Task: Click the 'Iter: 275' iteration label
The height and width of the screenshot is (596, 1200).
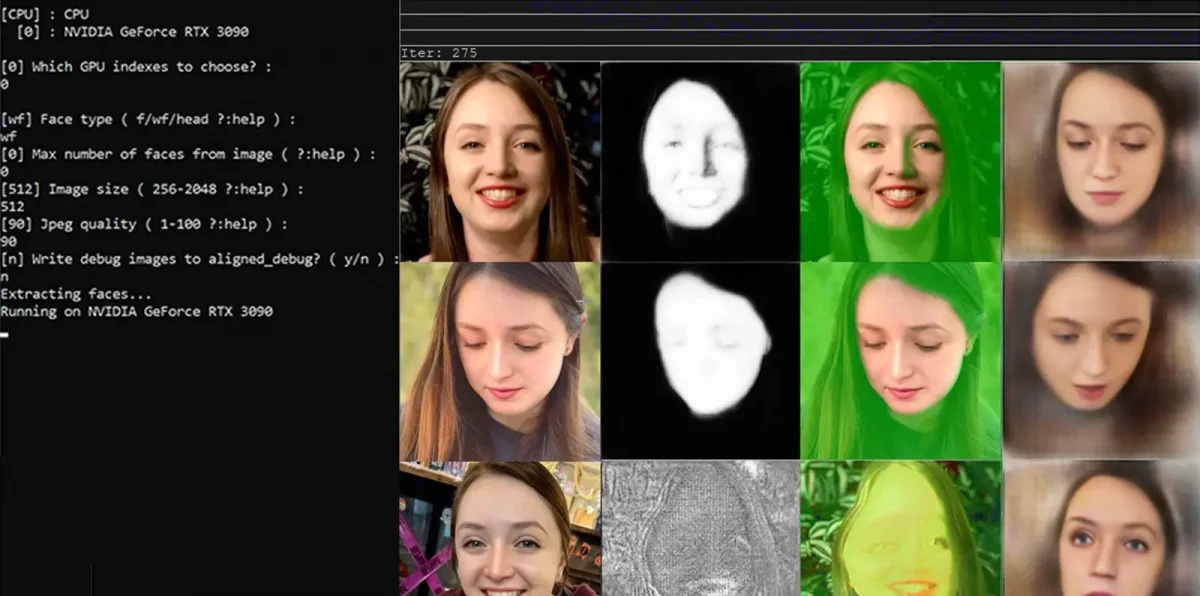Action: (x=439, y=53)
